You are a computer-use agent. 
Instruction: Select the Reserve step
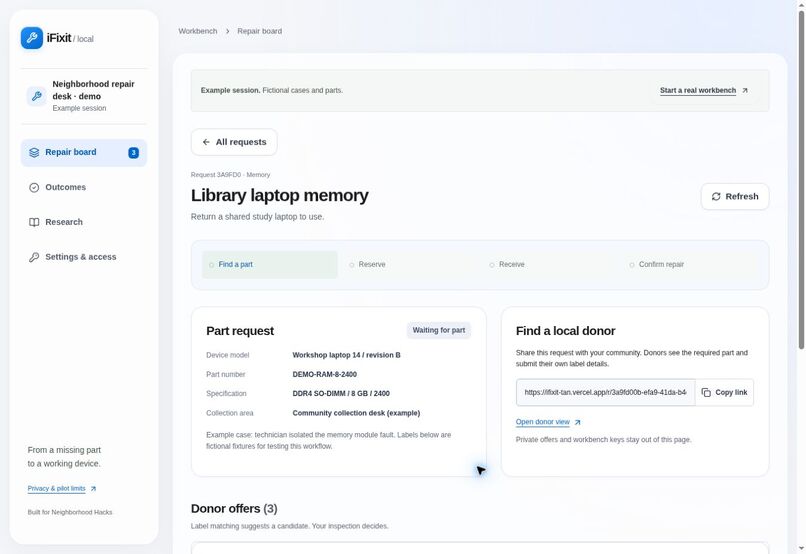(x=410, y=265)
